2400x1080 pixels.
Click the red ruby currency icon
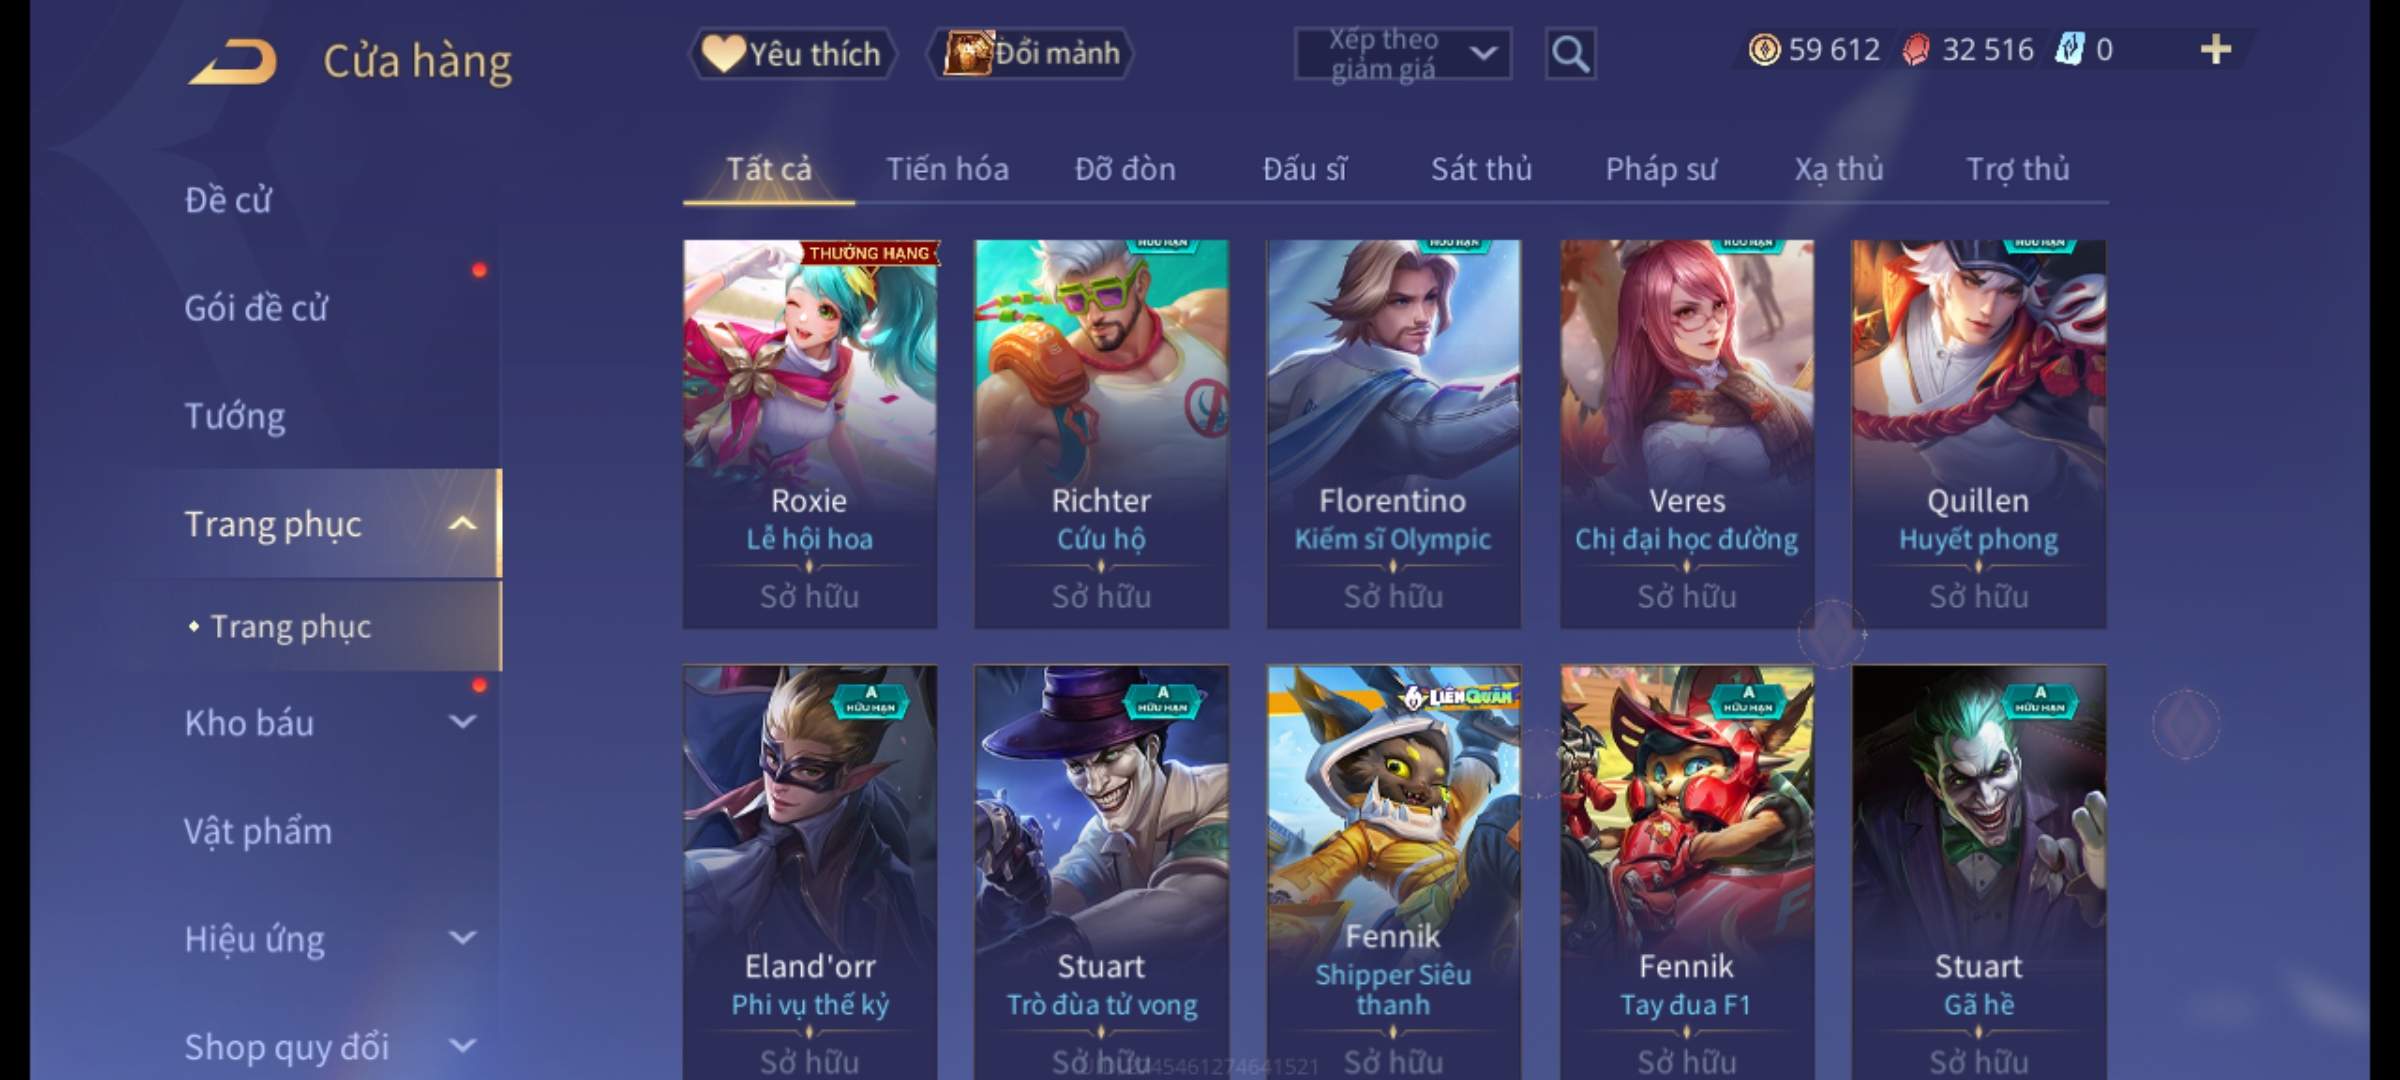pos(1916,50)
